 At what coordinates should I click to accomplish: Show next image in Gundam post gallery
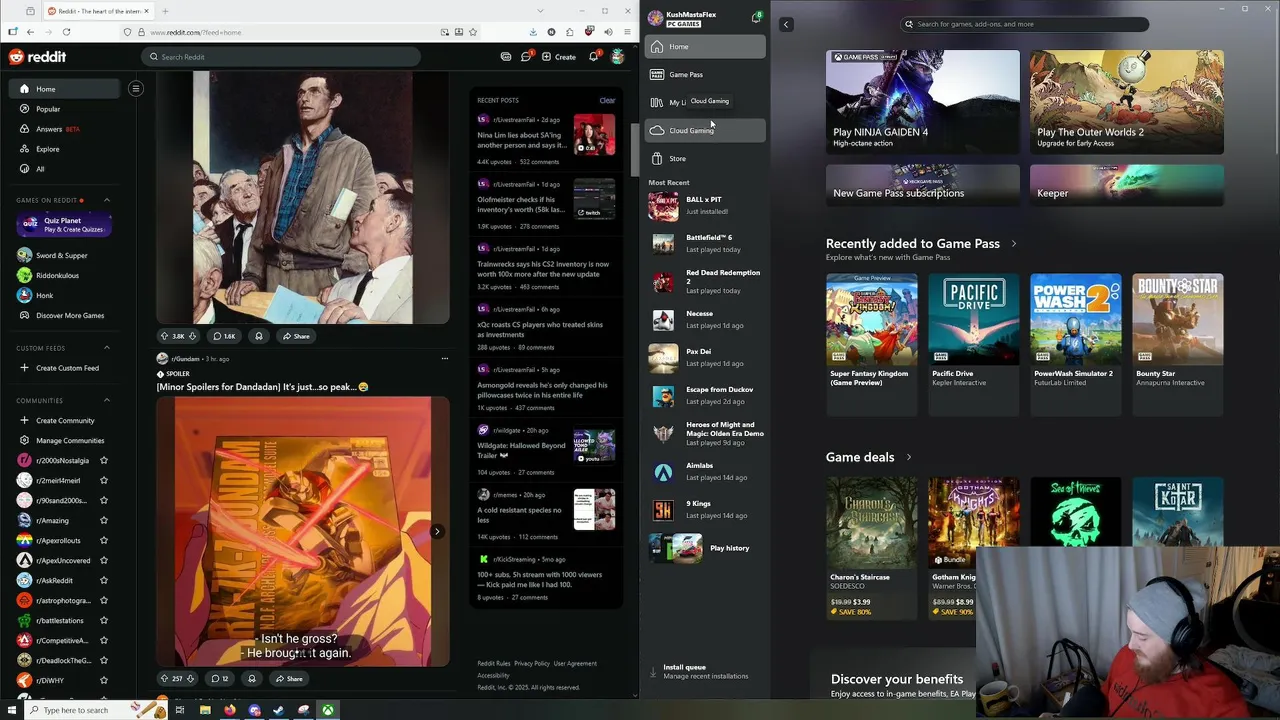pyautogui.click(x=437, y=531)
